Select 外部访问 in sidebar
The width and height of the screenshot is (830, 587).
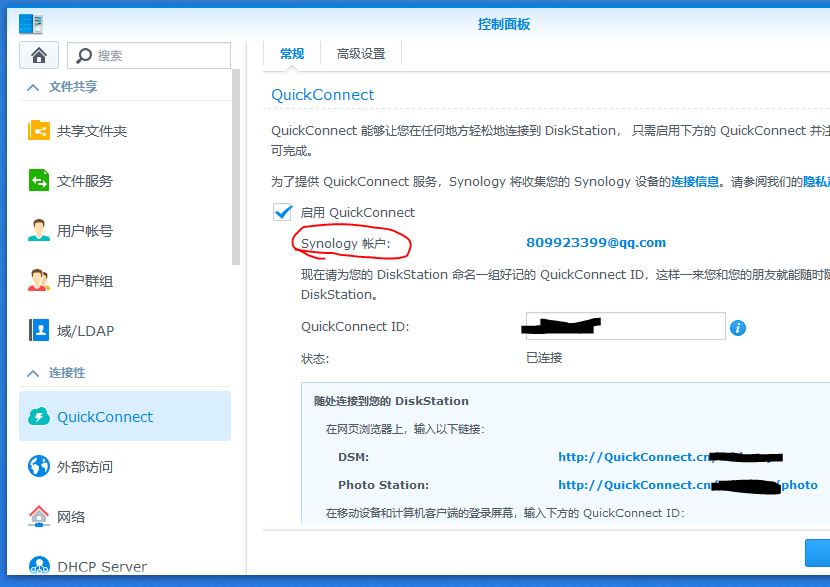coord(85,467)
